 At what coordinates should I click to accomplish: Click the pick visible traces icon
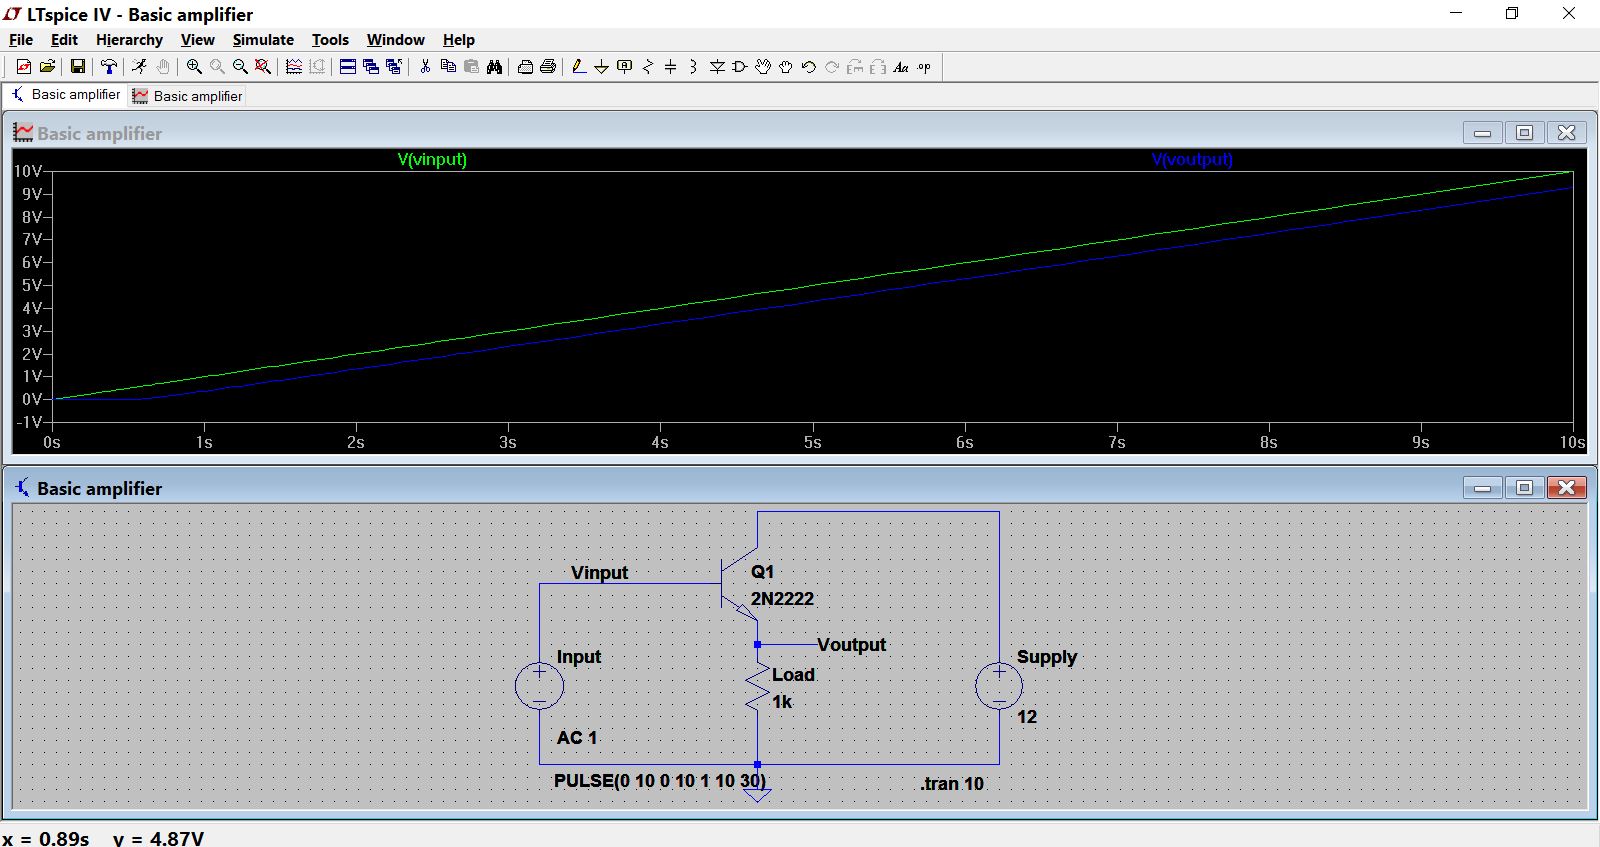click(294, 67)
